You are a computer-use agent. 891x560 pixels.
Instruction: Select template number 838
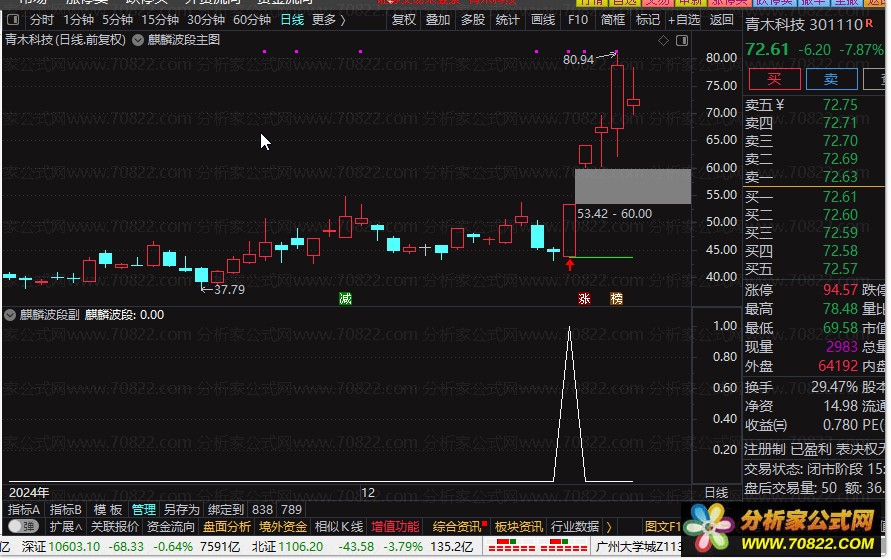point(263,509)
